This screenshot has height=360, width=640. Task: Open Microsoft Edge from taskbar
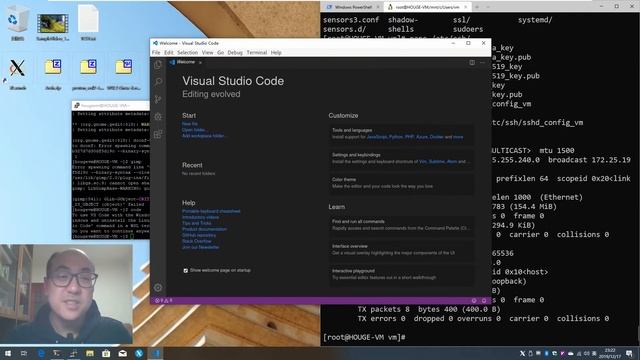[41, 353]
